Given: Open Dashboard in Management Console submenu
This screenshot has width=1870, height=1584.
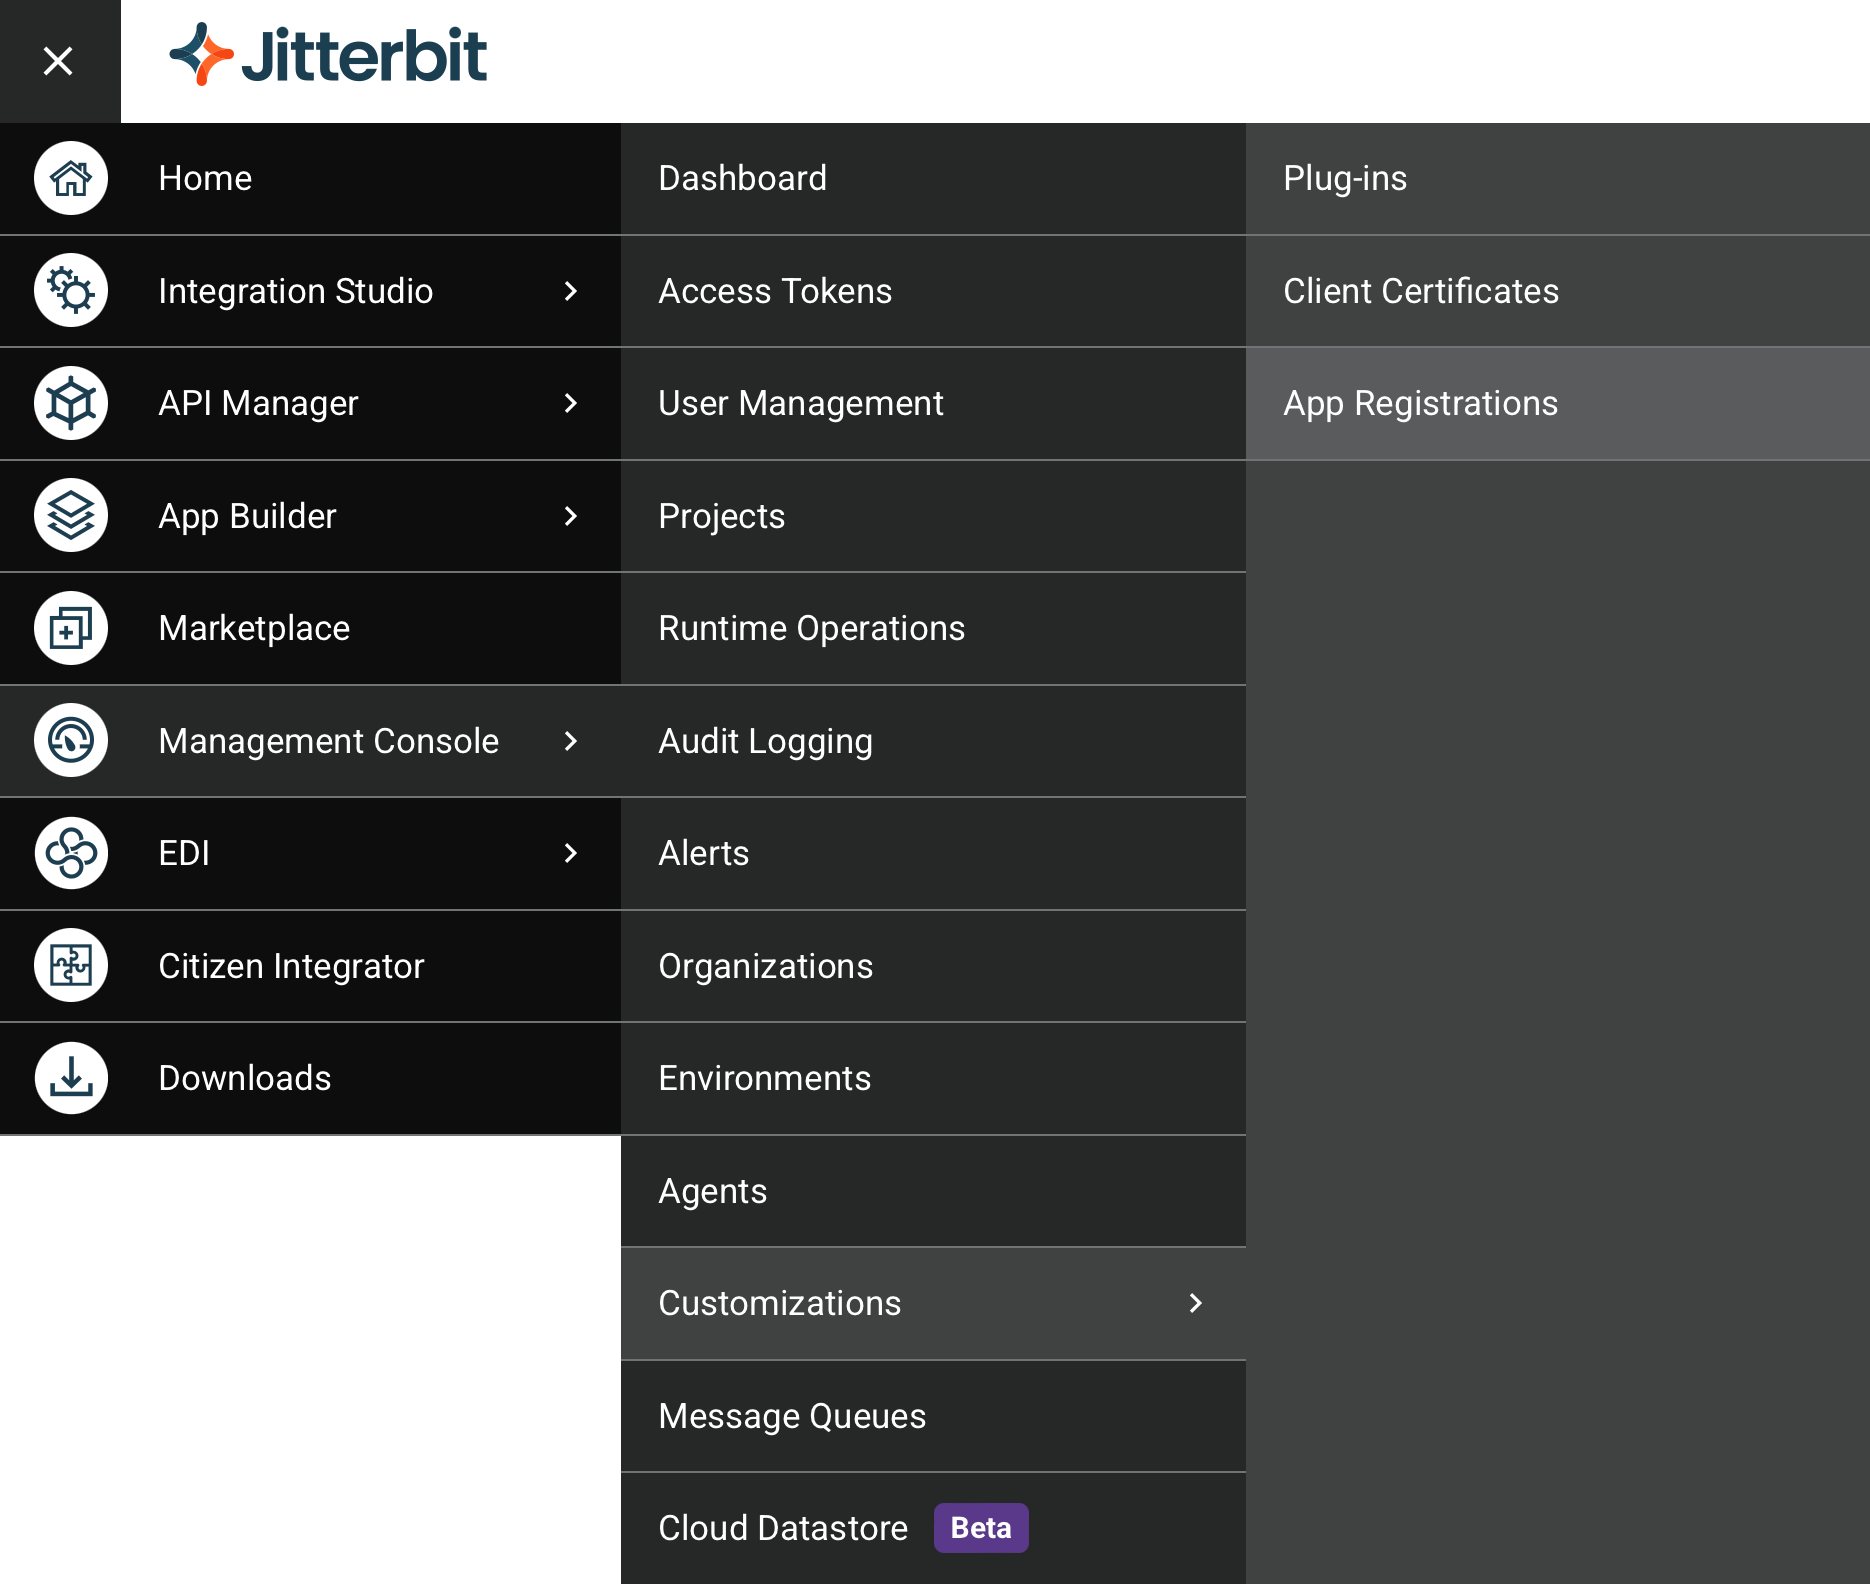Looking at the screenshot, I should (933, 179).
